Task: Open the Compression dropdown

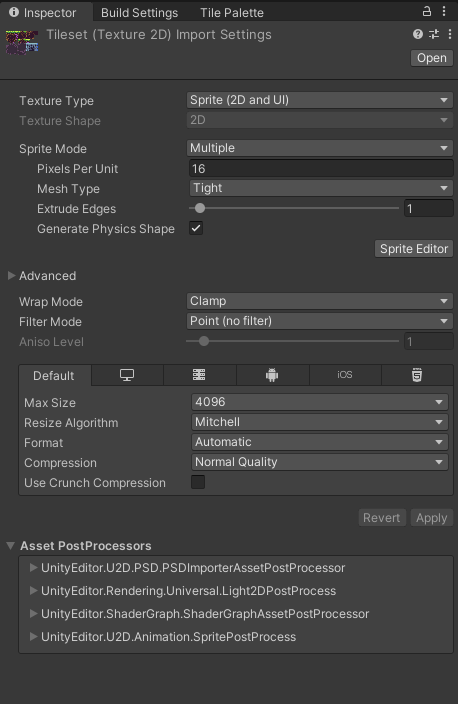Action: click(320, 462)
